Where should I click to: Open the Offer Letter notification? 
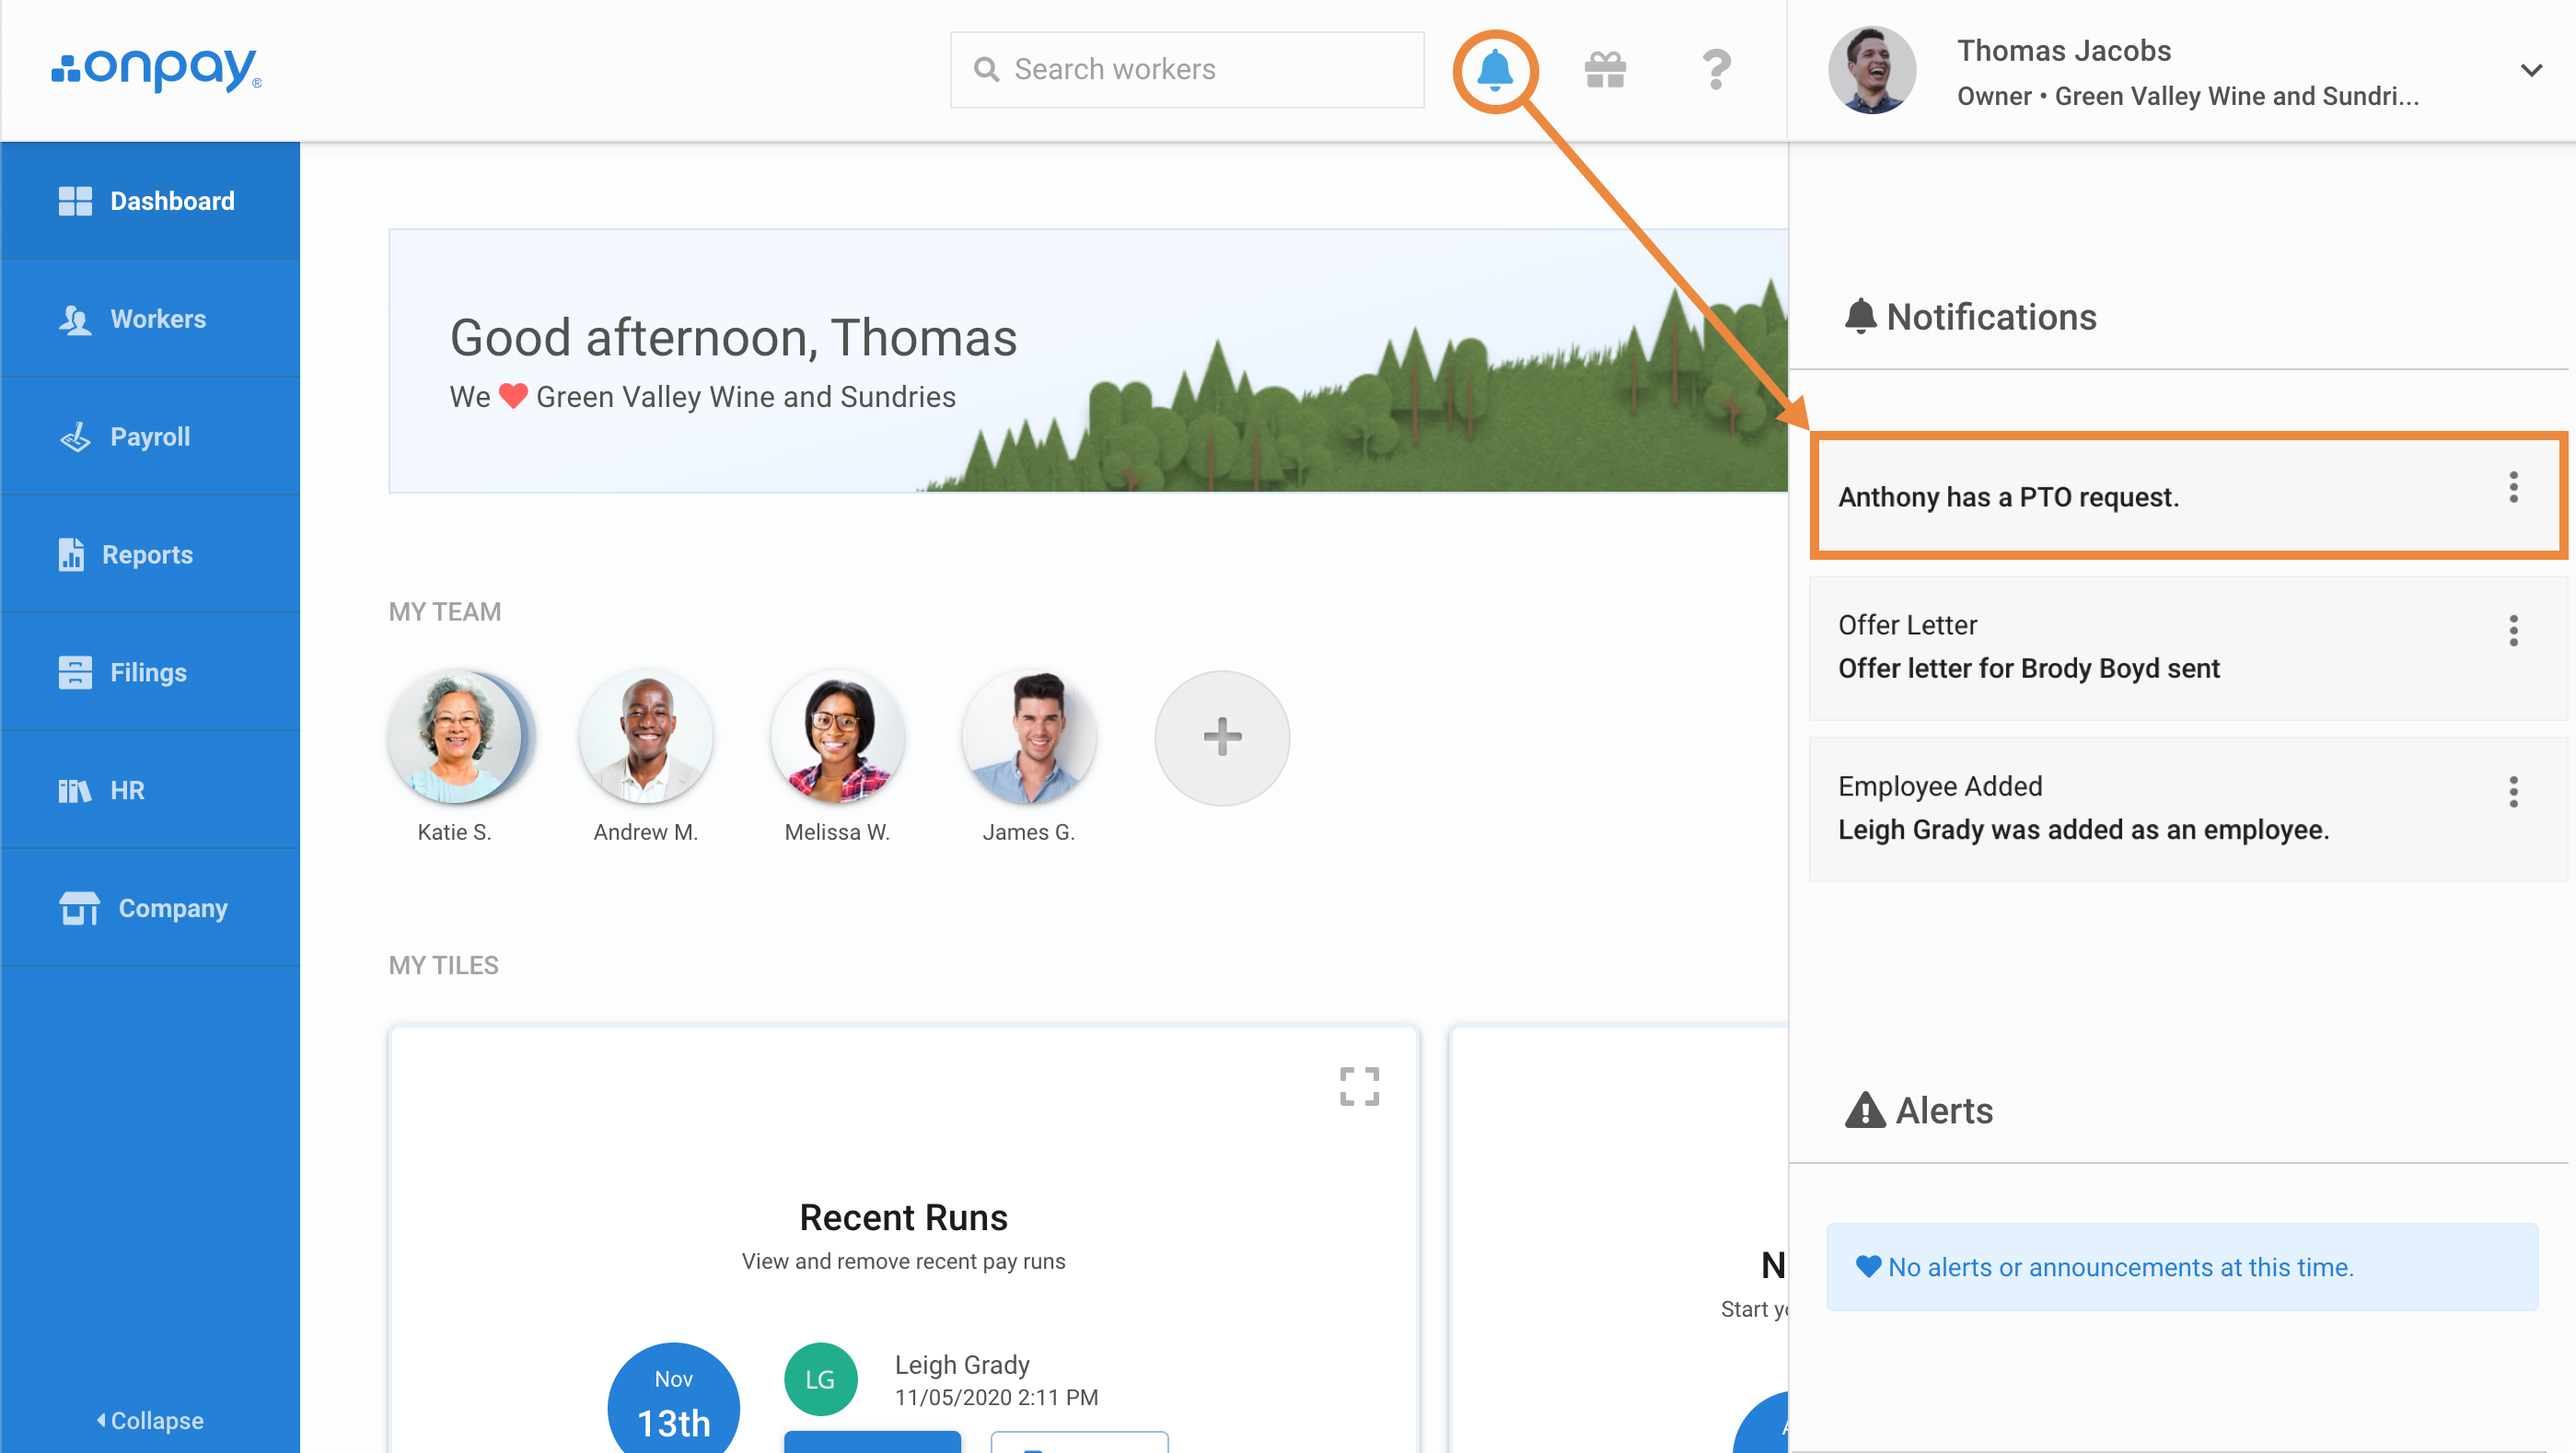2188,648
